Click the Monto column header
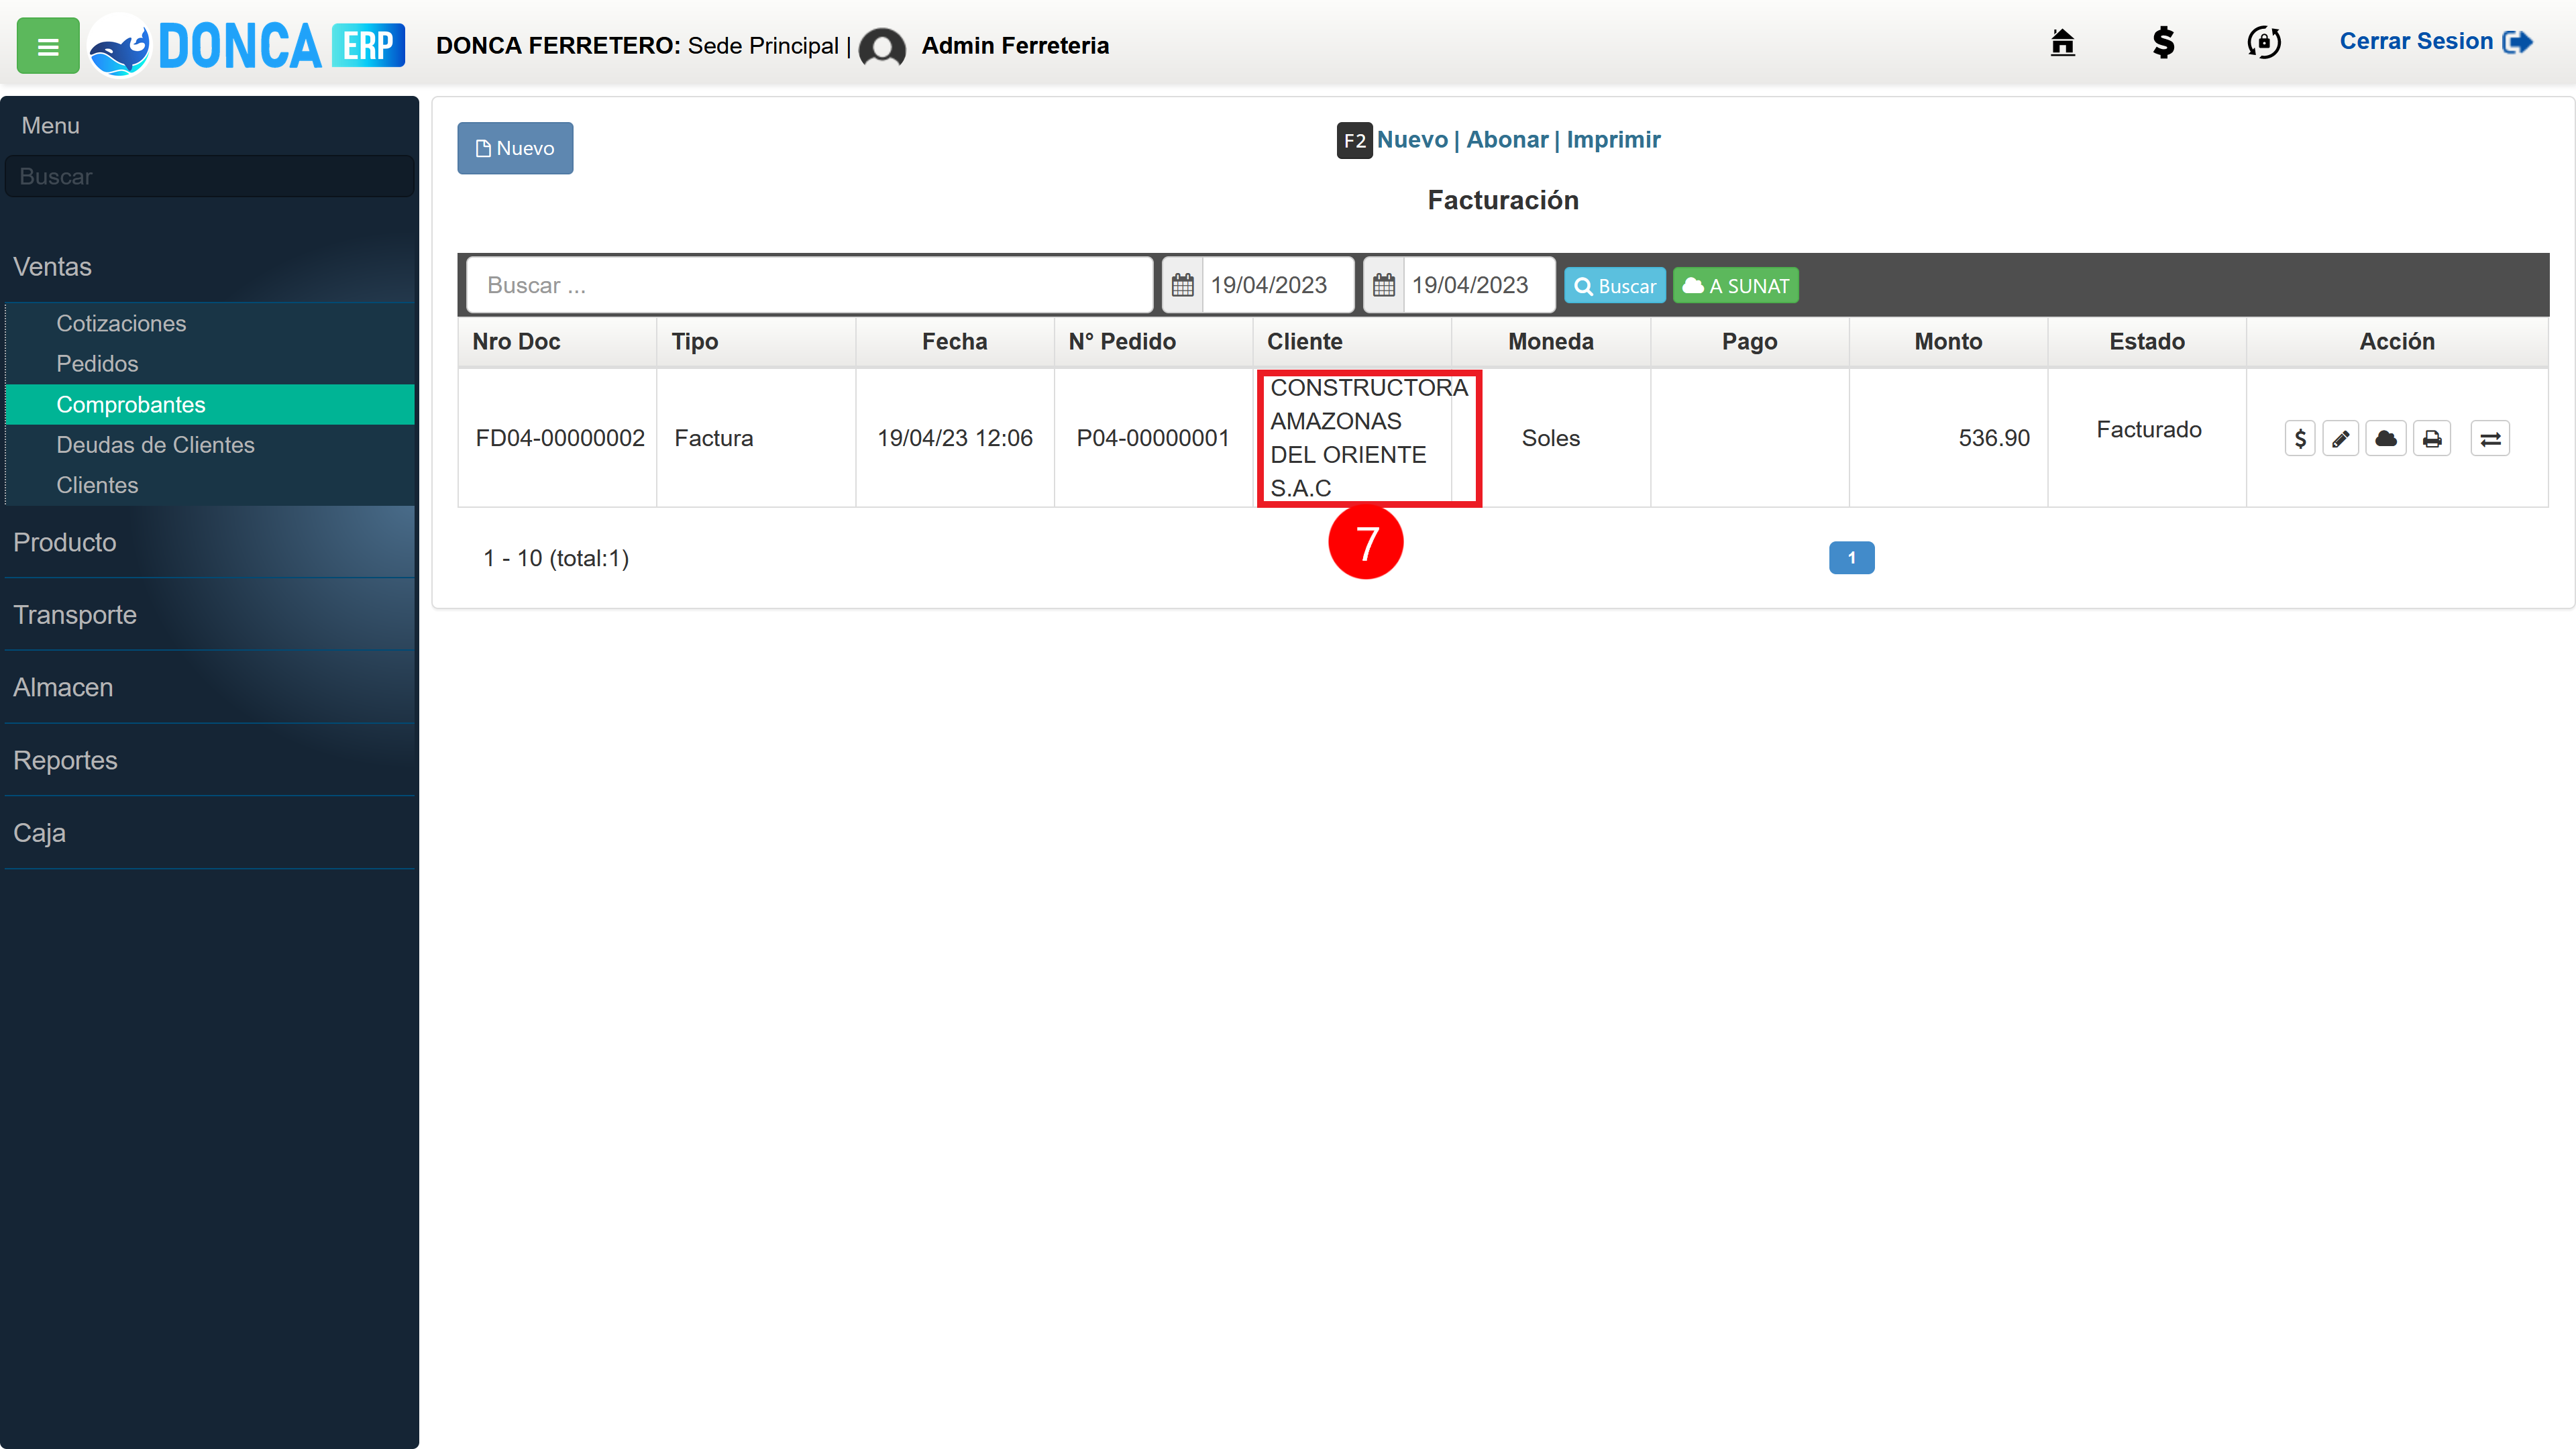The width and height of the screenshot is (2576, 1449). click(1948, 341)
